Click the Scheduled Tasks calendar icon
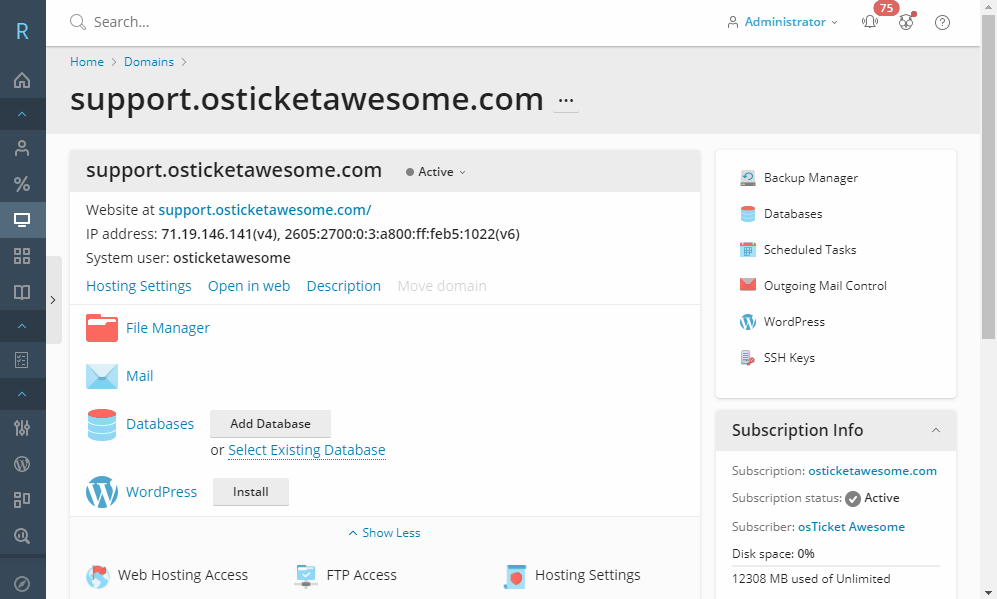This screenshot has height=599, width=997. coord(748,250)
